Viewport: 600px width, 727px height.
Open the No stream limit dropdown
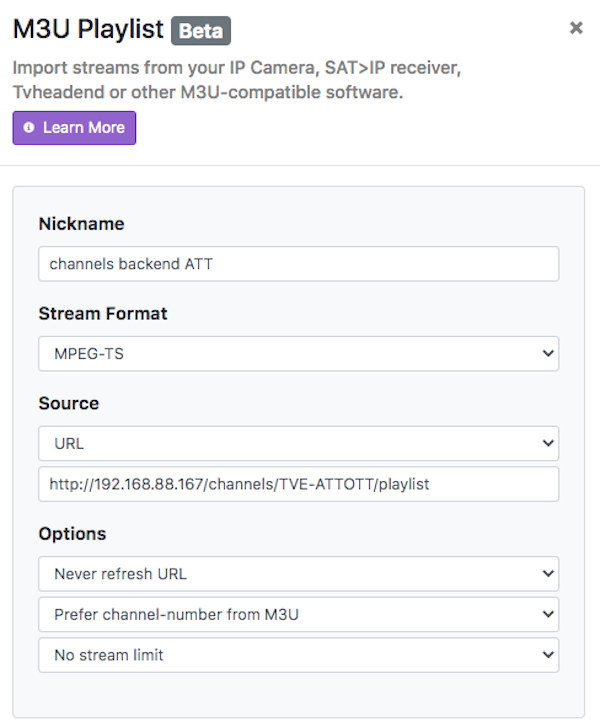pos(298,655)
